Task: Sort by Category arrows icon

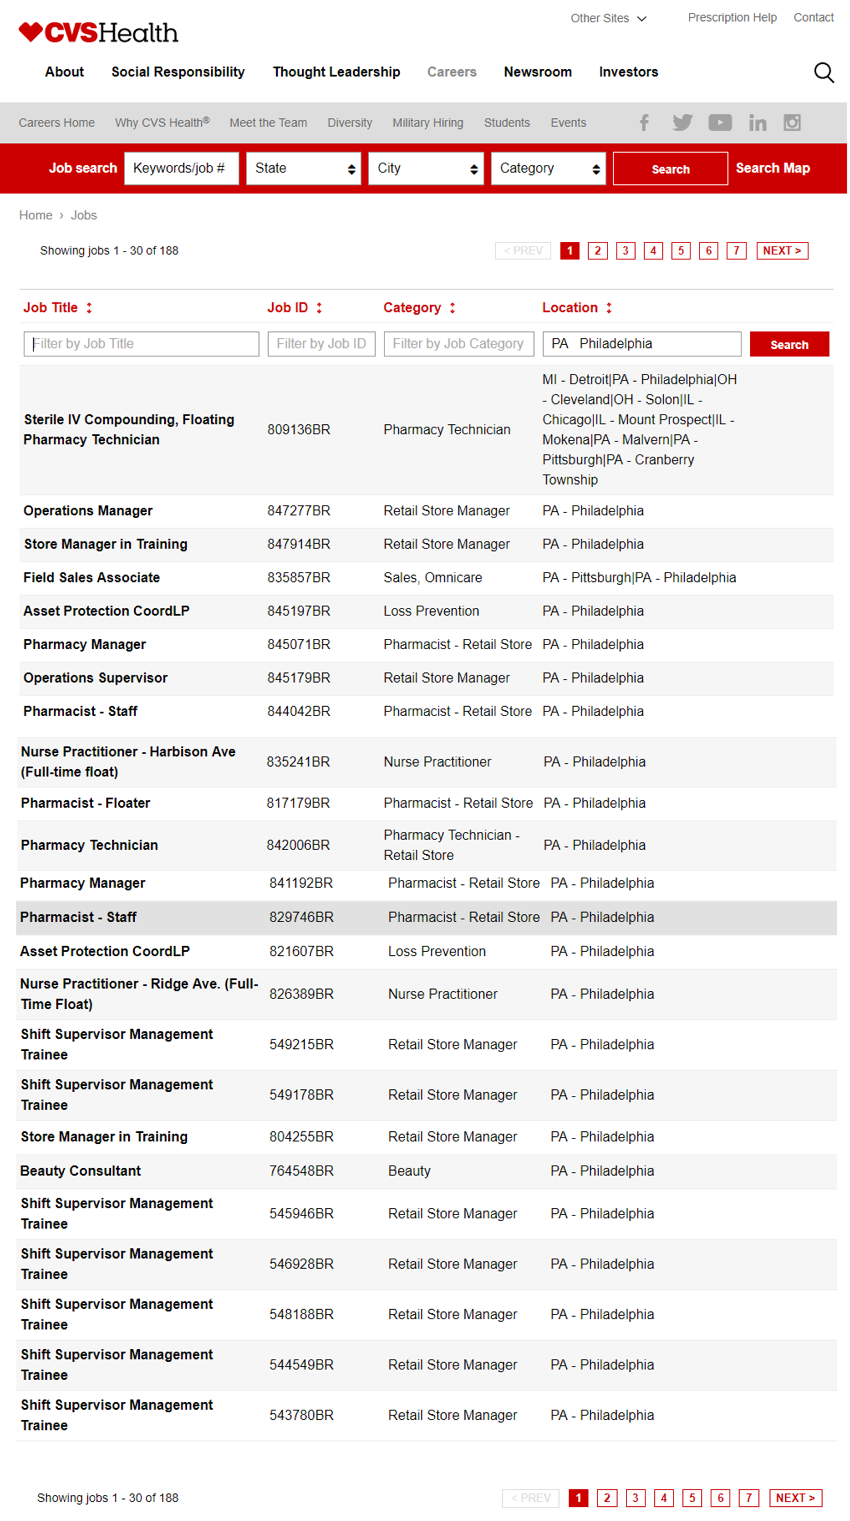Action: 452,308
